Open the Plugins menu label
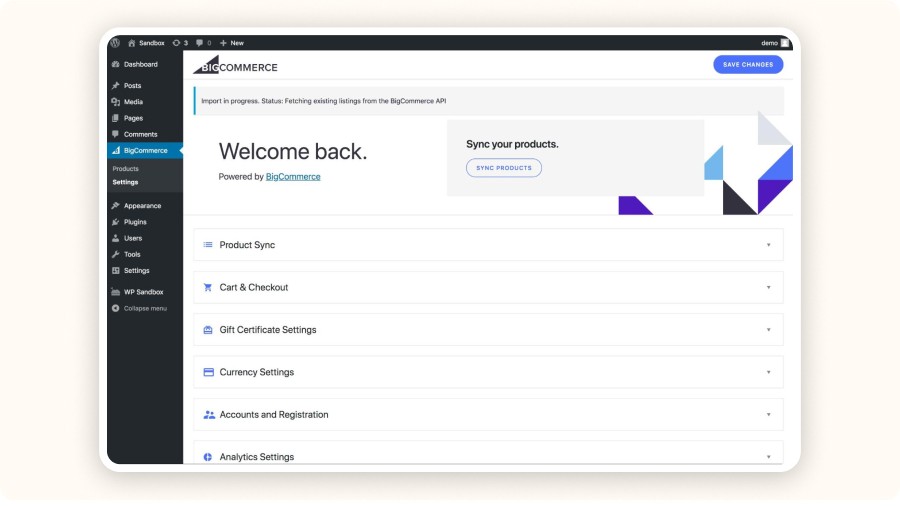This screenshot has width=900, height=508. click(135, 222)
